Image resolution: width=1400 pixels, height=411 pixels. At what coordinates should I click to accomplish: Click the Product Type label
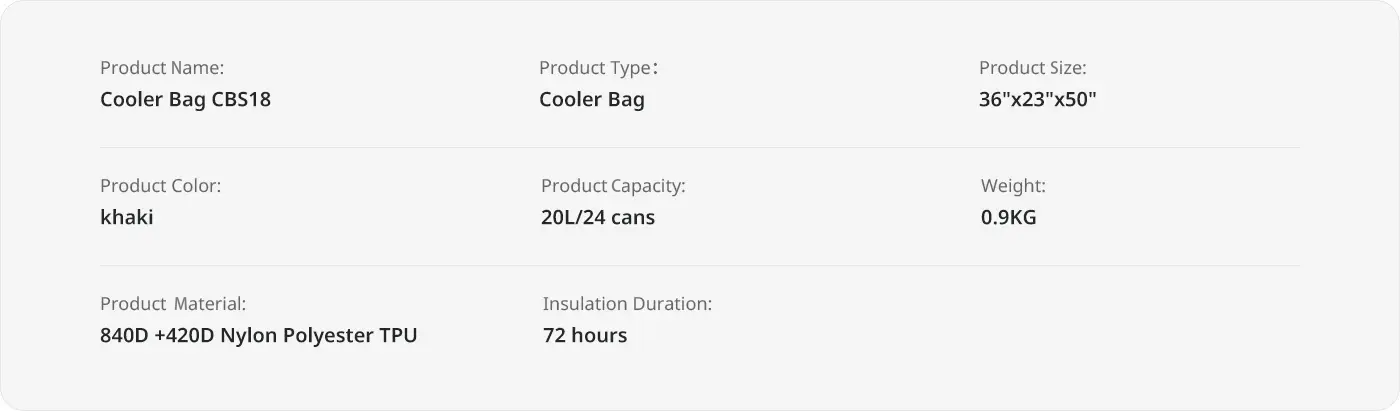(x=598, y=68)
